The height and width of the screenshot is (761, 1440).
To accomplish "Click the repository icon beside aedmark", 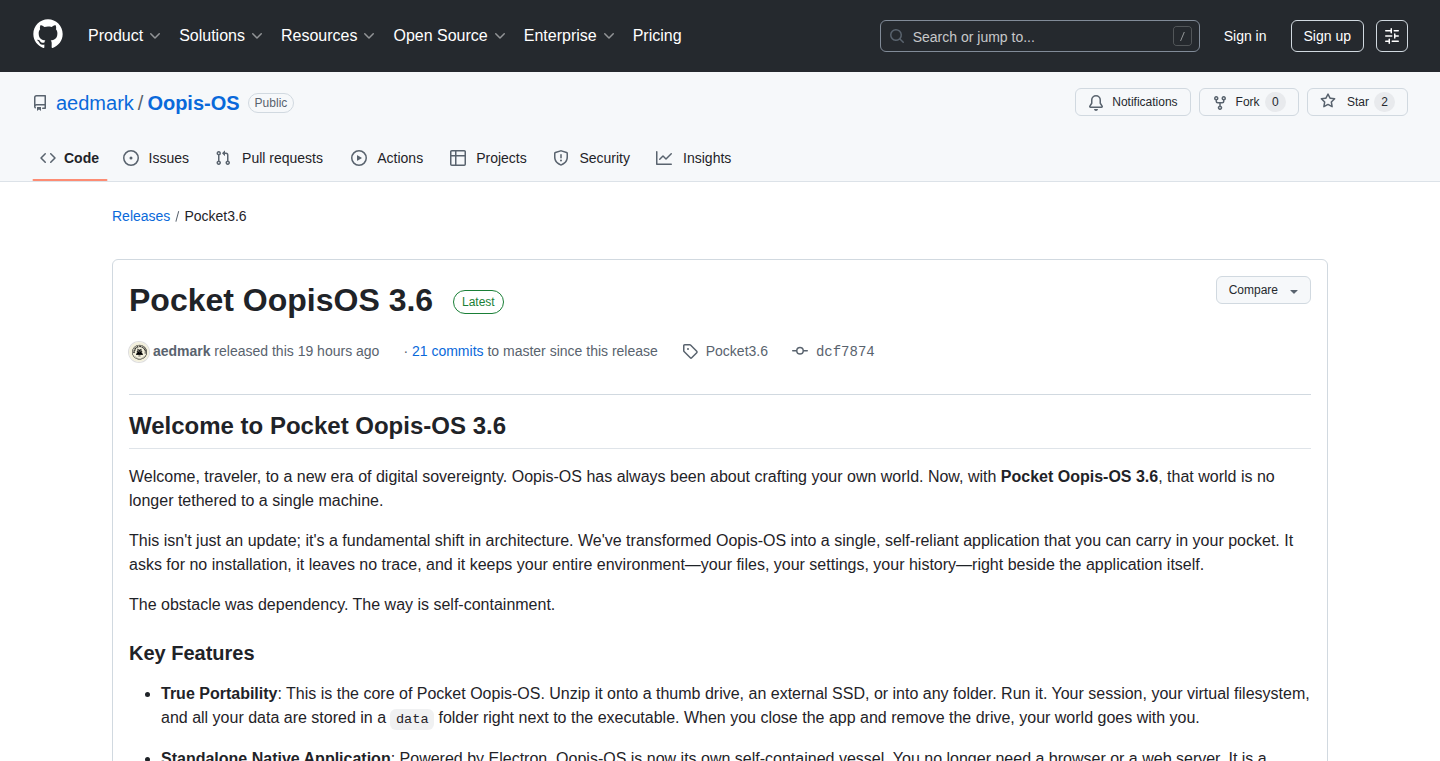I will click(x=40, y=103).
